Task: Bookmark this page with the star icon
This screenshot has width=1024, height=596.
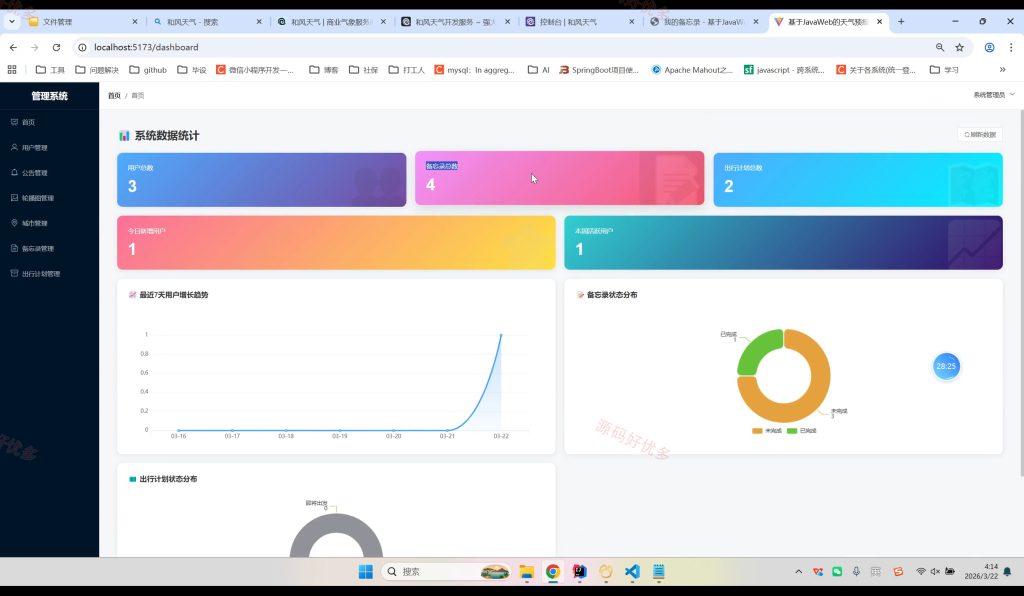Action: [x=959, y=47]
